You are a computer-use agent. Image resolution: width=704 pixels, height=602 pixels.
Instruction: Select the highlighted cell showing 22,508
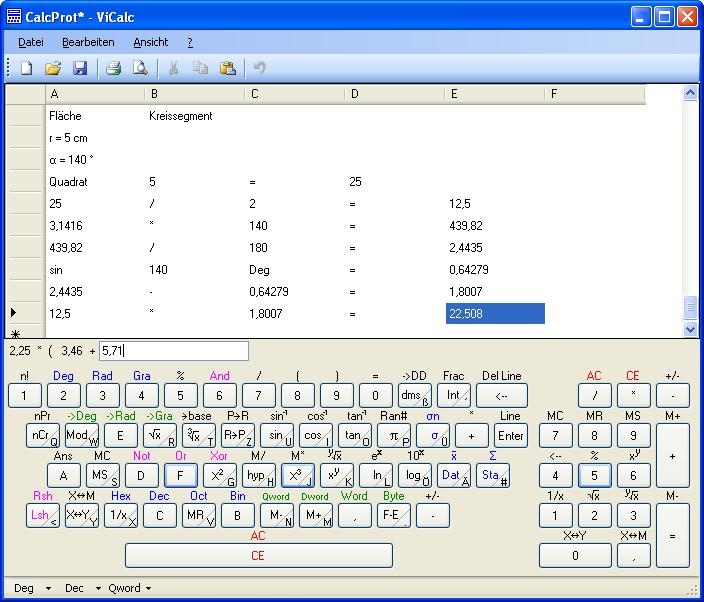pos(495,314)
